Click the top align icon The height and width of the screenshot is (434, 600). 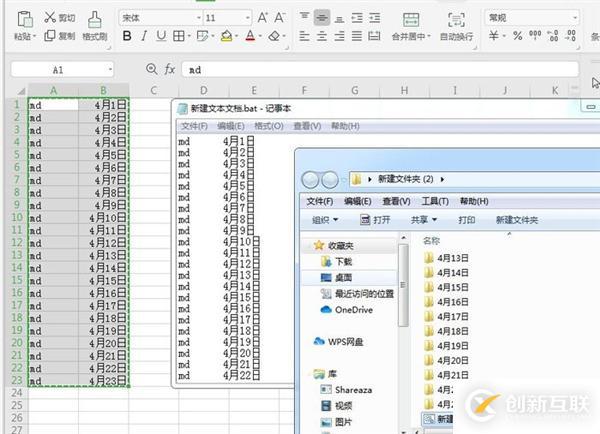pyautogui.click(x=305, y=17)
